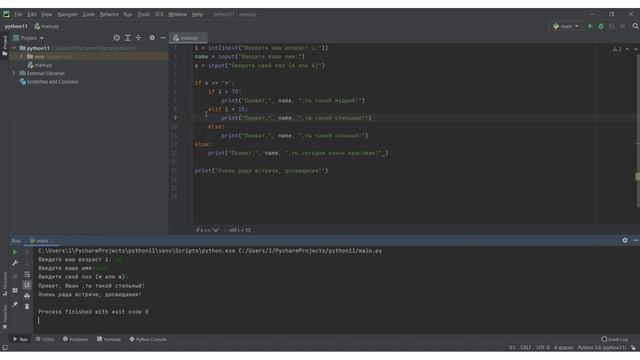This screenshot has width=640, height=360.
Task: Toggle the Structure side tab on left edge
Action: [4, 284]
